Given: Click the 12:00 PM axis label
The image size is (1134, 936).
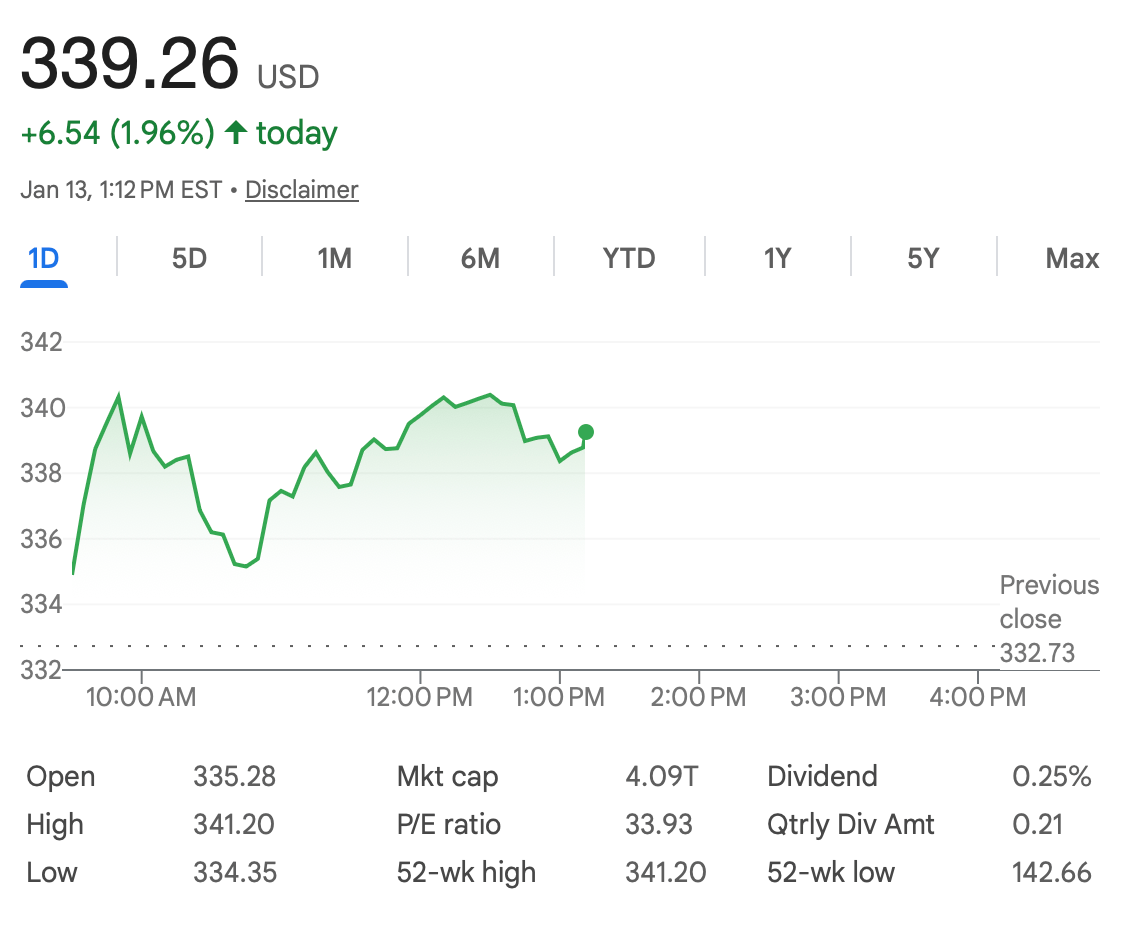Looking at the screenshot, I should coord(420,697).
